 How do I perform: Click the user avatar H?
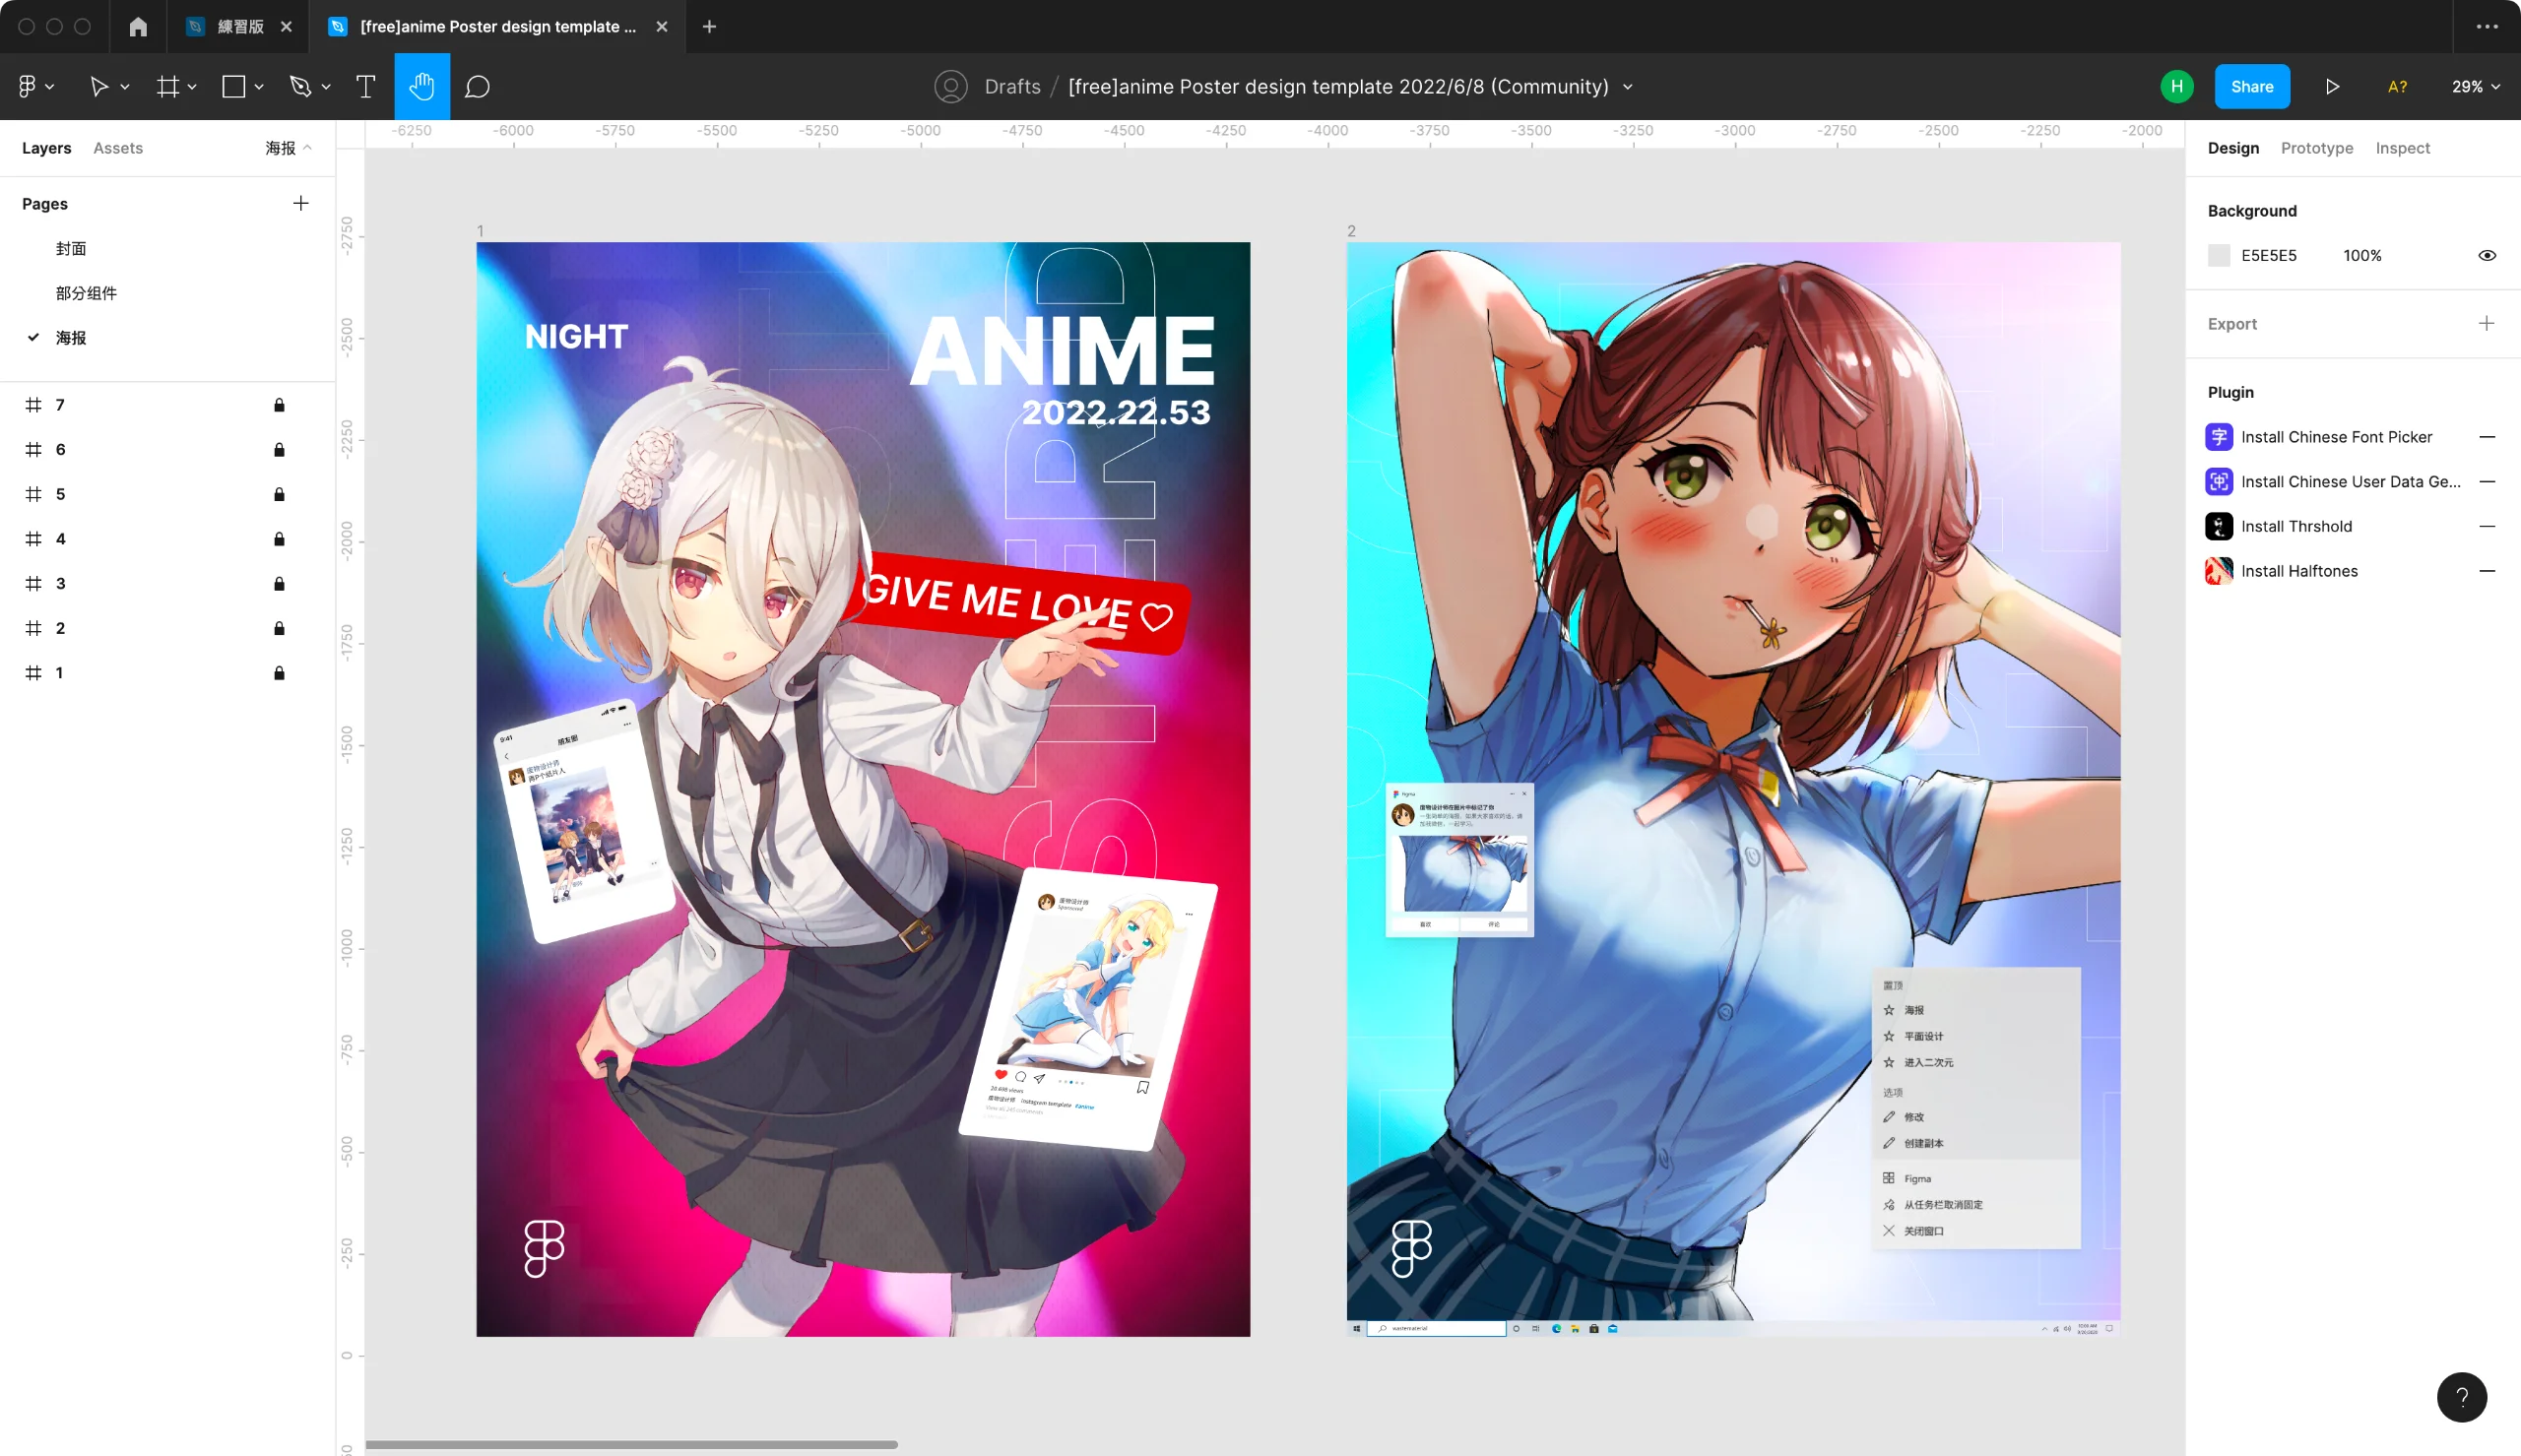point(2176,87)
